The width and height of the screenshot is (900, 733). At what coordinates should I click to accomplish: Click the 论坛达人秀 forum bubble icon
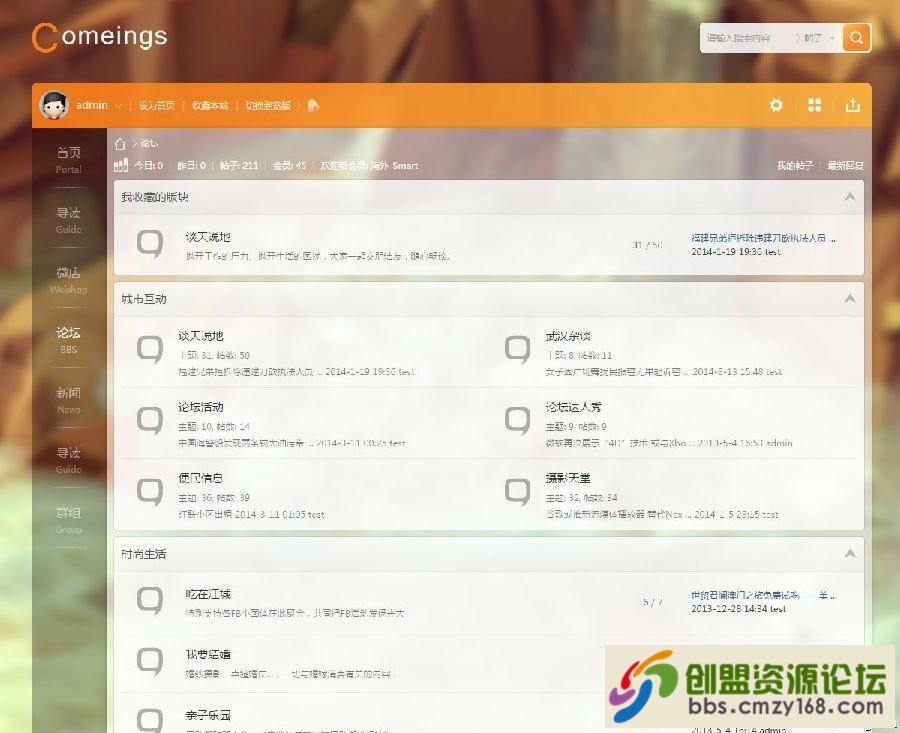(517, 421)
